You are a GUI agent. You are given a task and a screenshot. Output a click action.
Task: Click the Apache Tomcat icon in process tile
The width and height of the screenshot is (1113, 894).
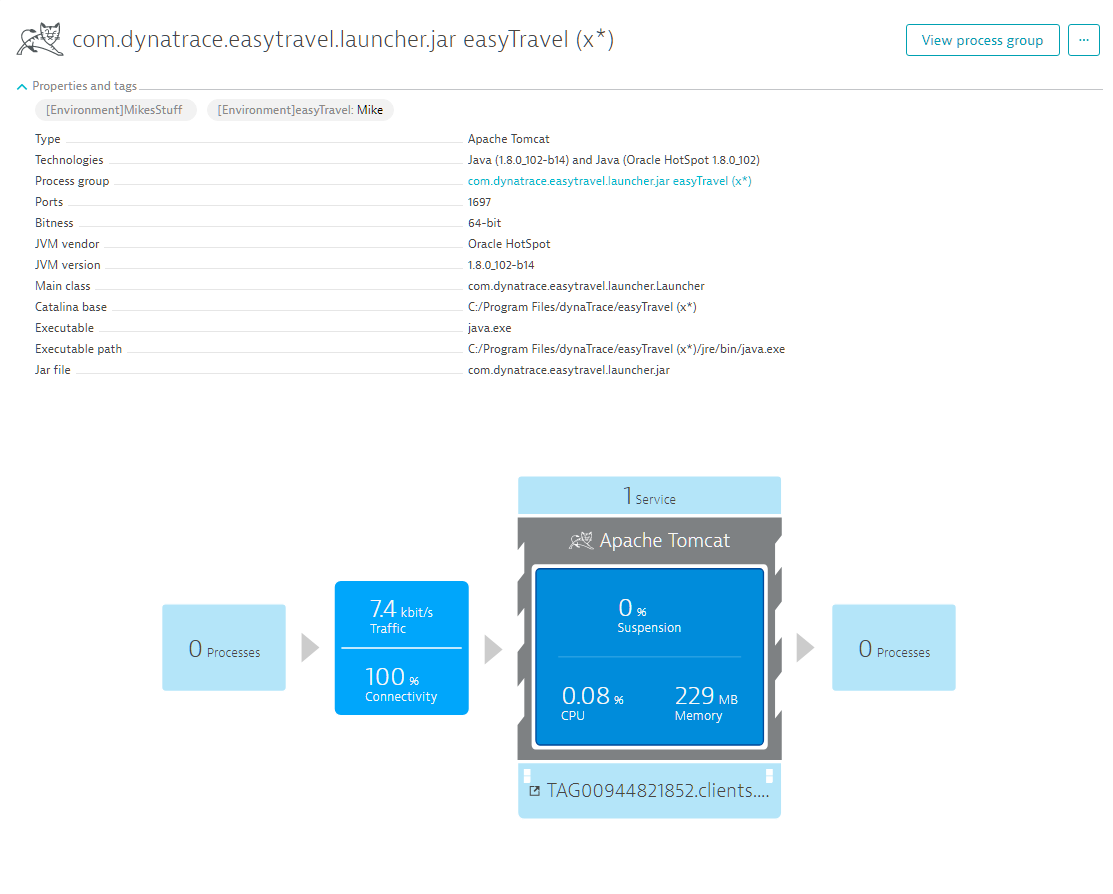tap(581, 541)
